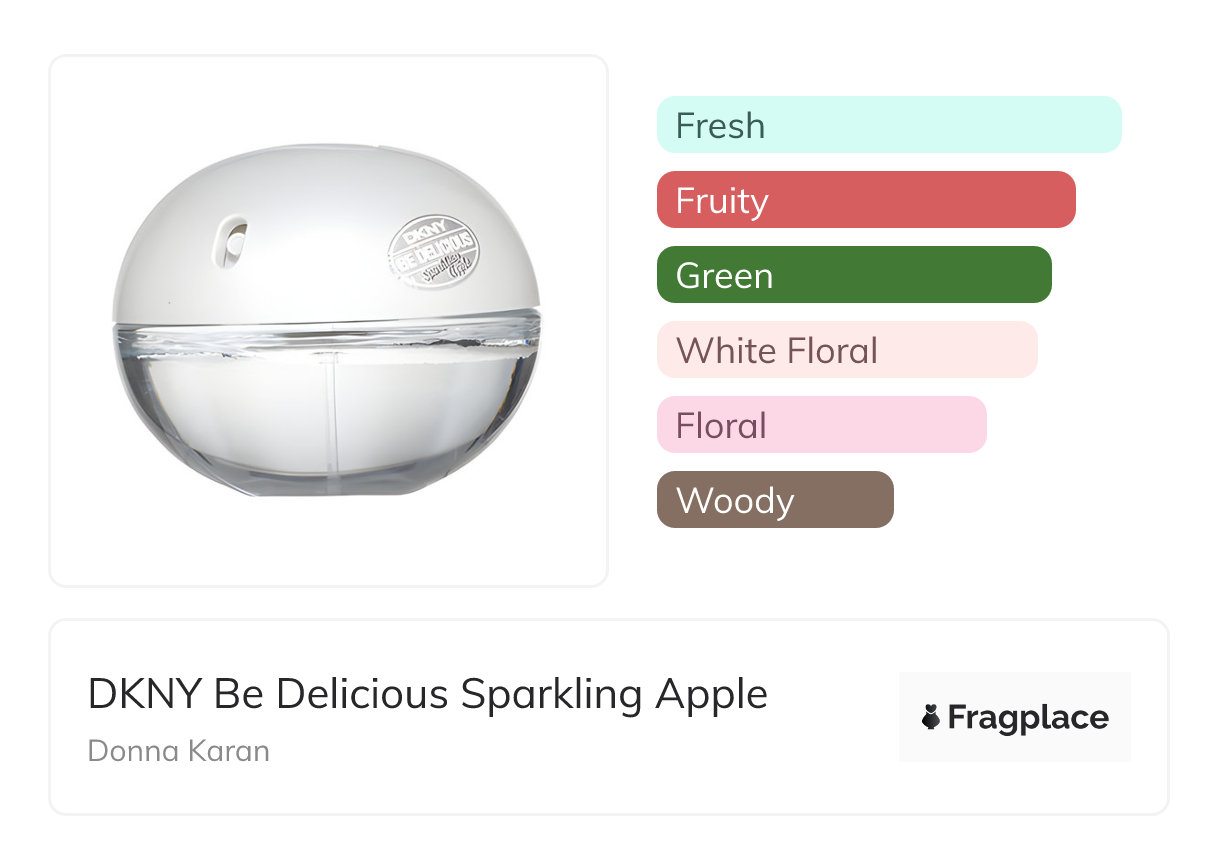Click the "Woody" text label

point(735,500)
